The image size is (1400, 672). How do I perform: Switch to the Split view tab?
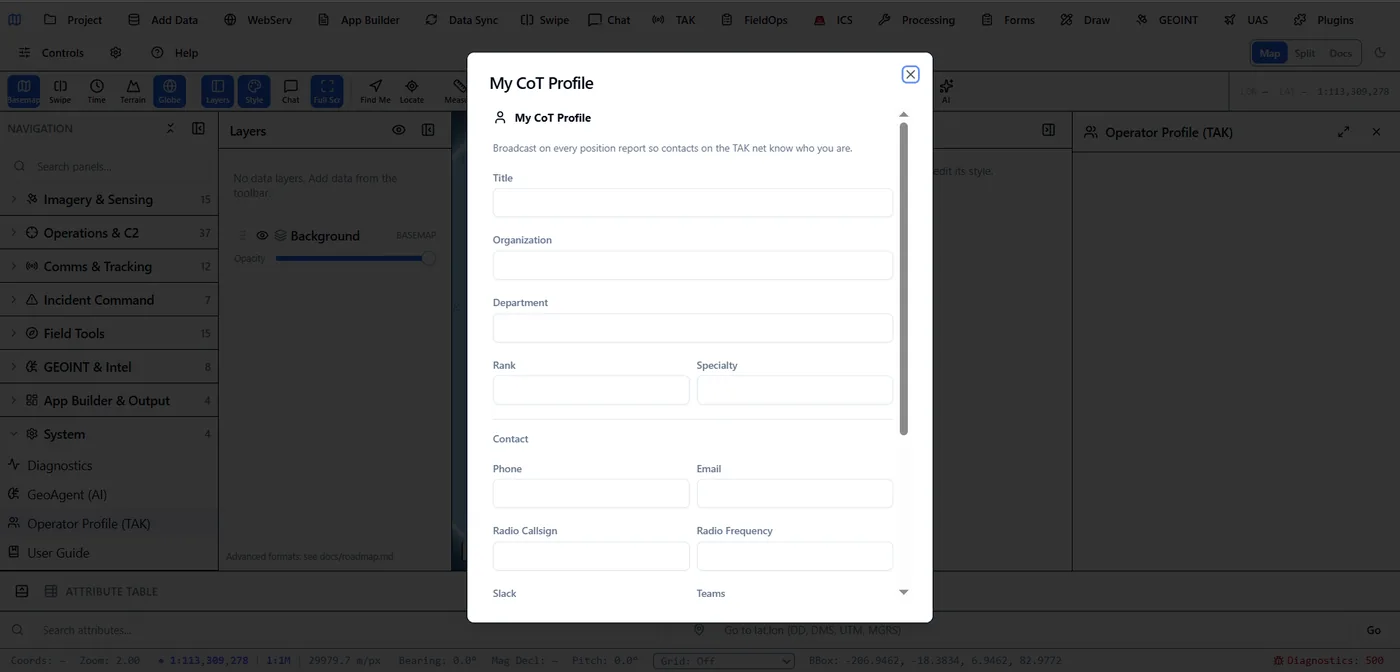click(x=1305, y=53)
